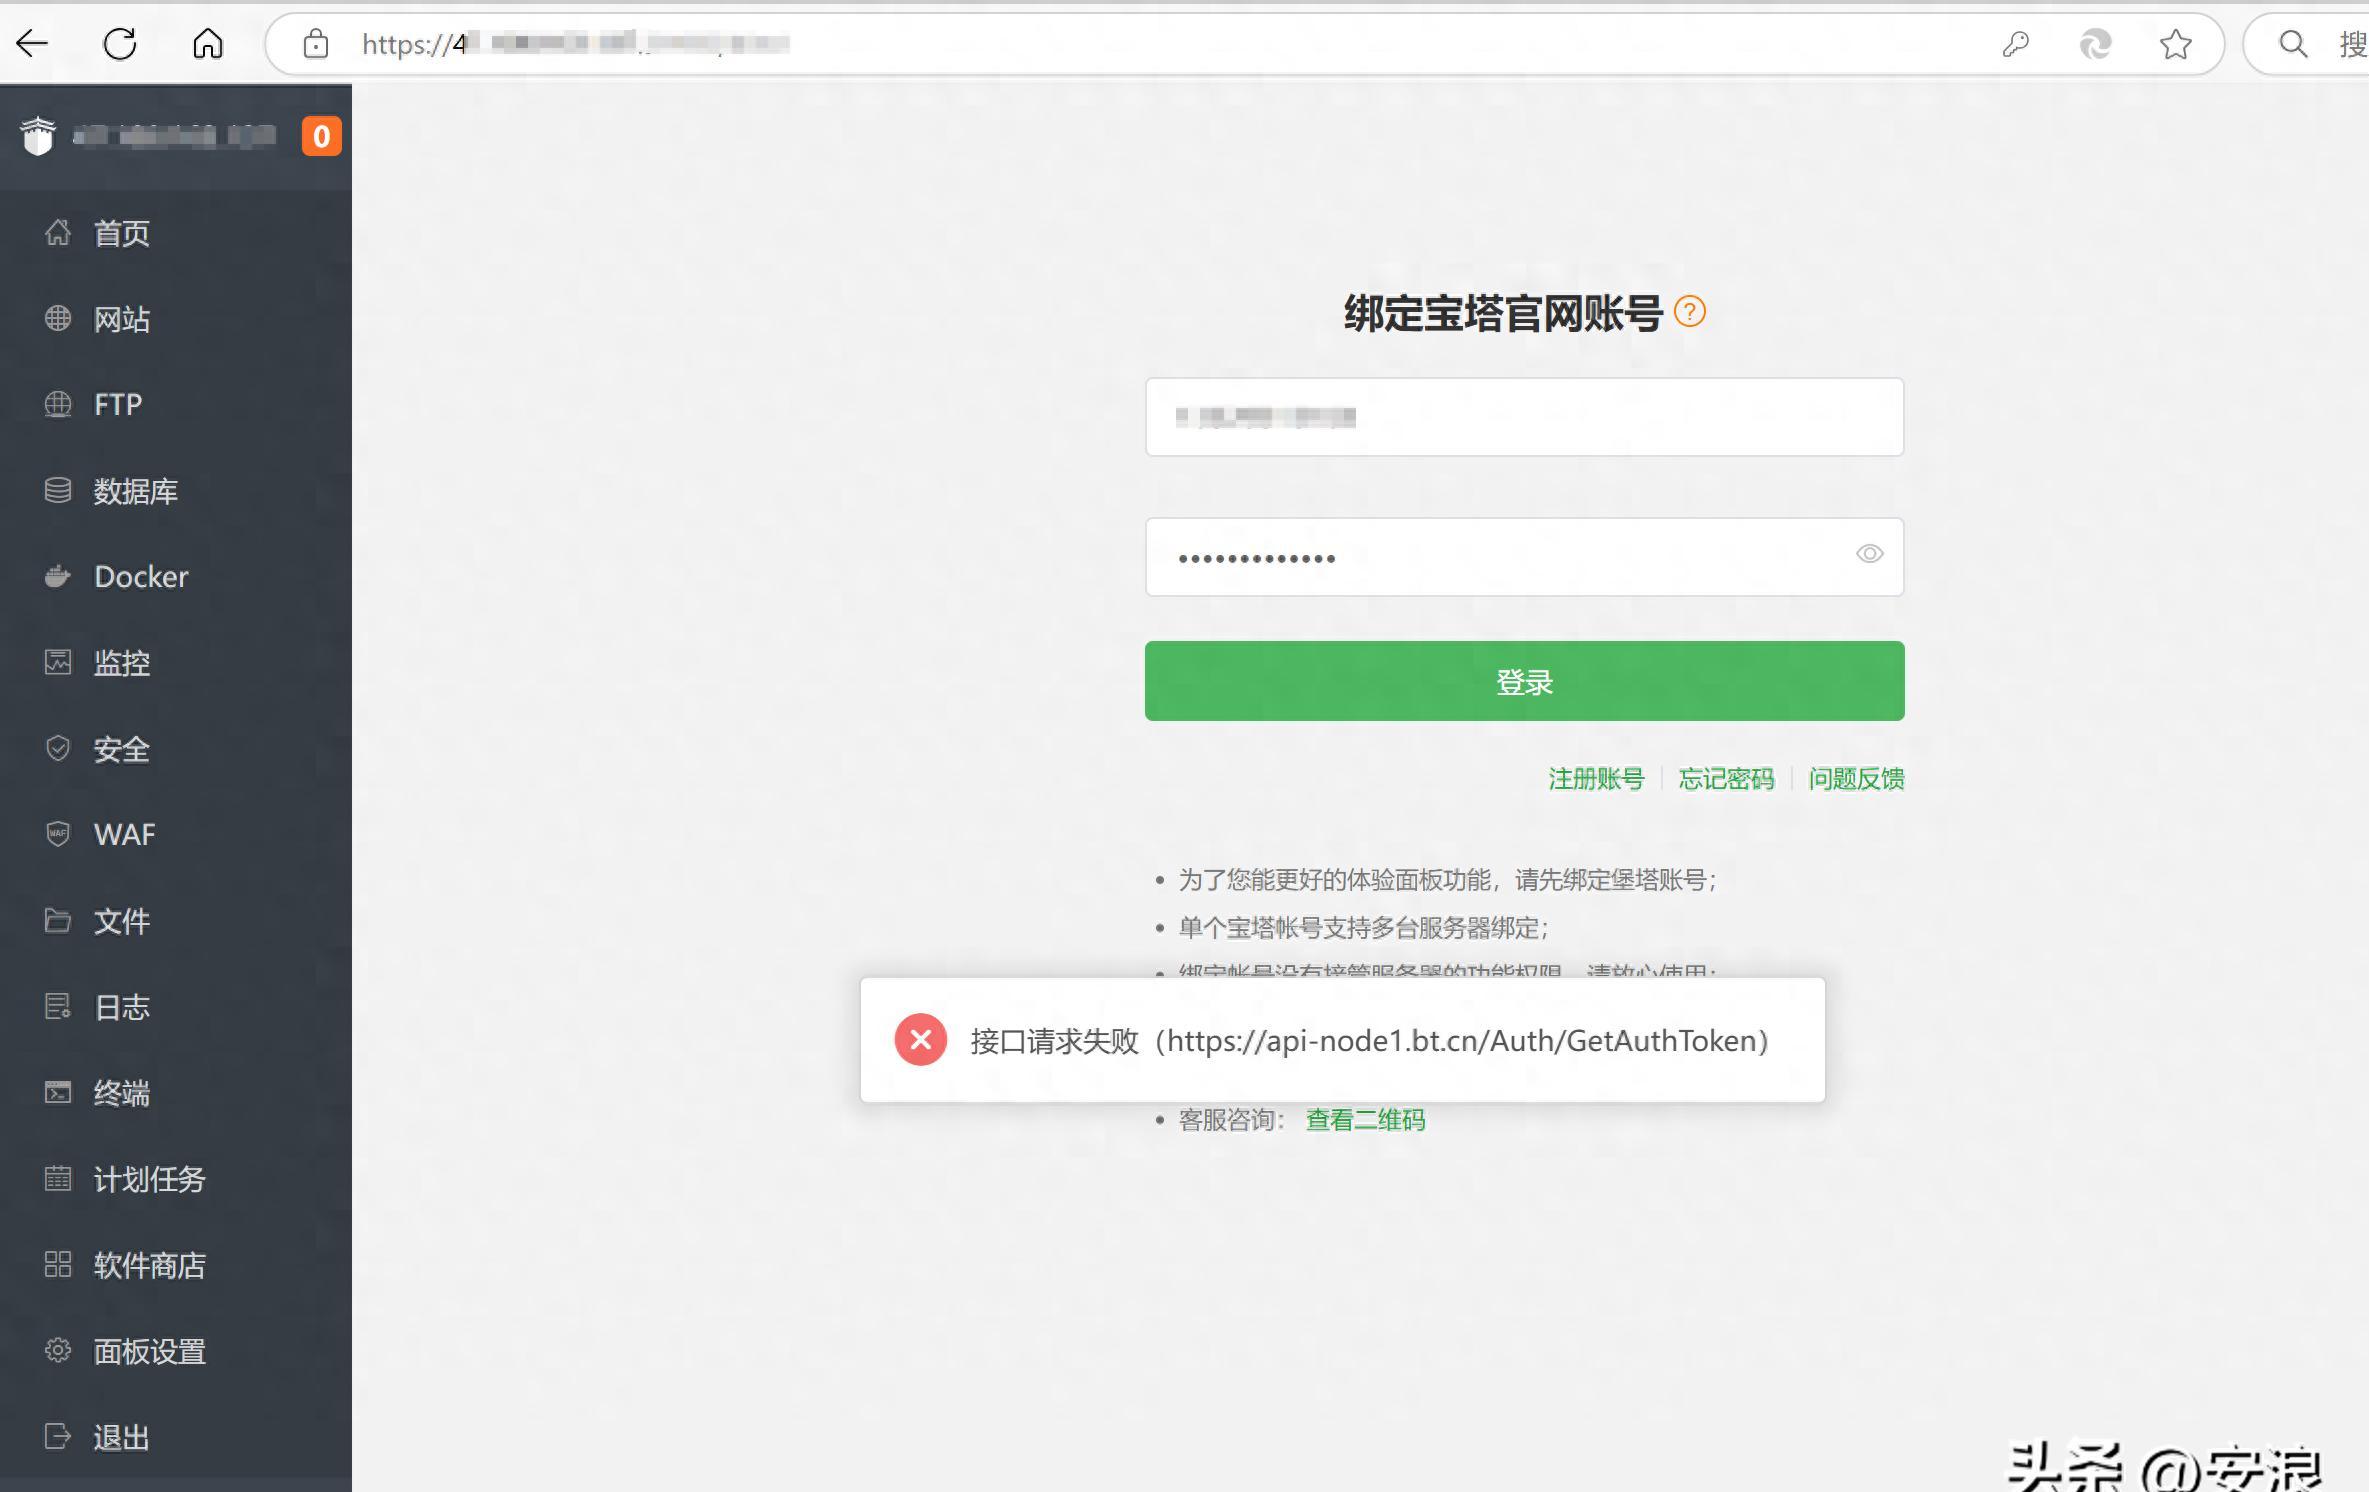
Task: Click the calendar icon beside 计划任务
Action: pos(58,1178)
